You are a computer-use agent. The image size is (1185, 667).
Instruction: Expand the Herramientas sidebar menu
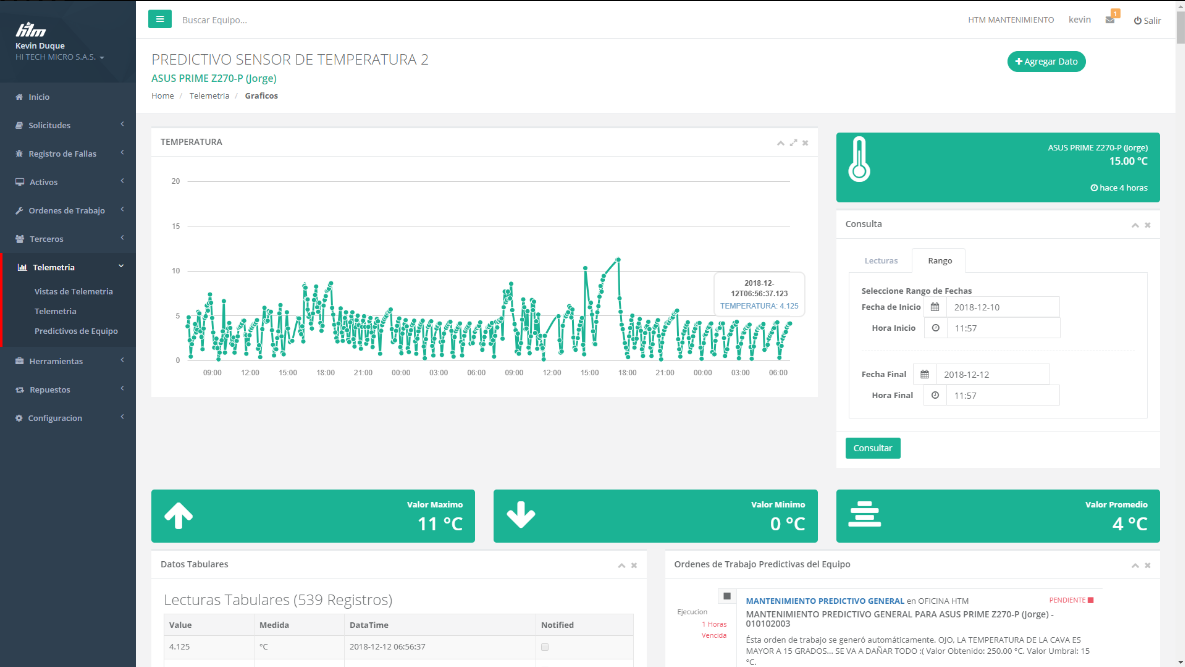coord(68,361)
